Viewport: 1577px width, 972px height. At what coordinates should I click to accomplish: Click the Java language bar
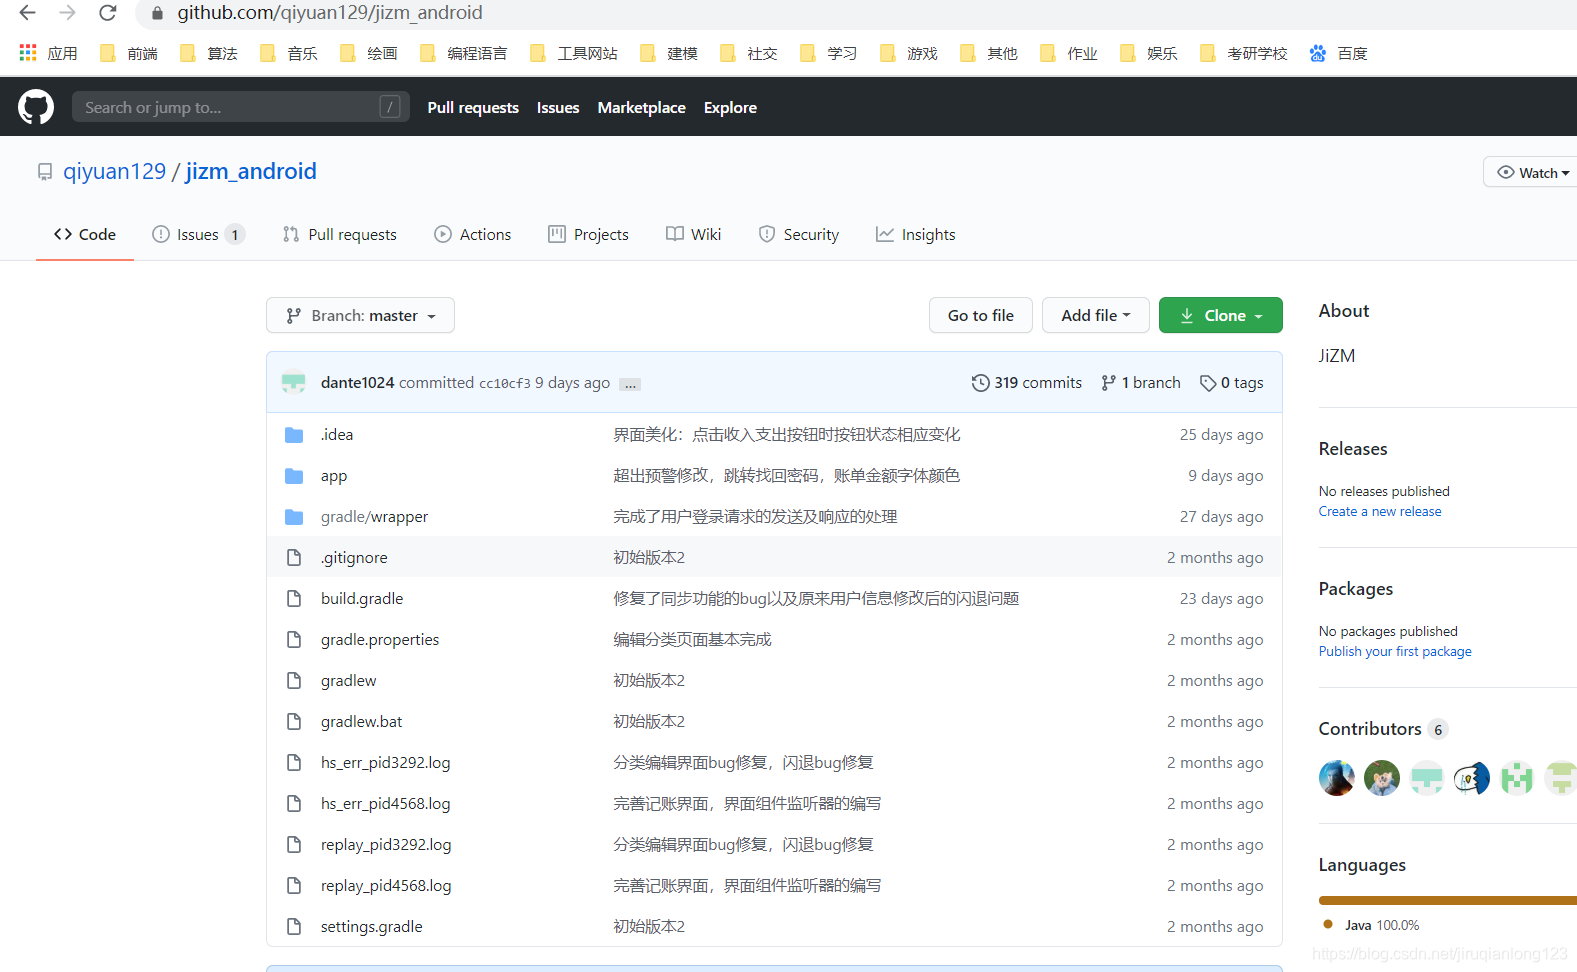[1448, 900]
